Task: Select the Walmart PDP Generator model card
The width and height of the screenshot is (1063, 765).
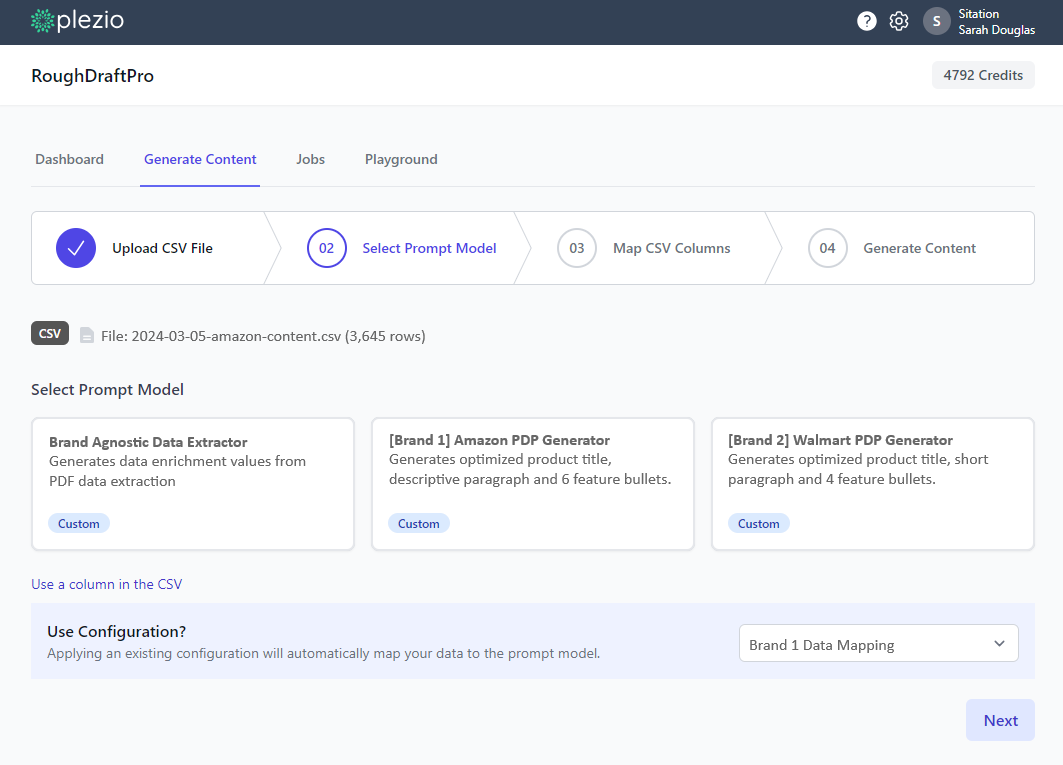Action: [872, 484]
